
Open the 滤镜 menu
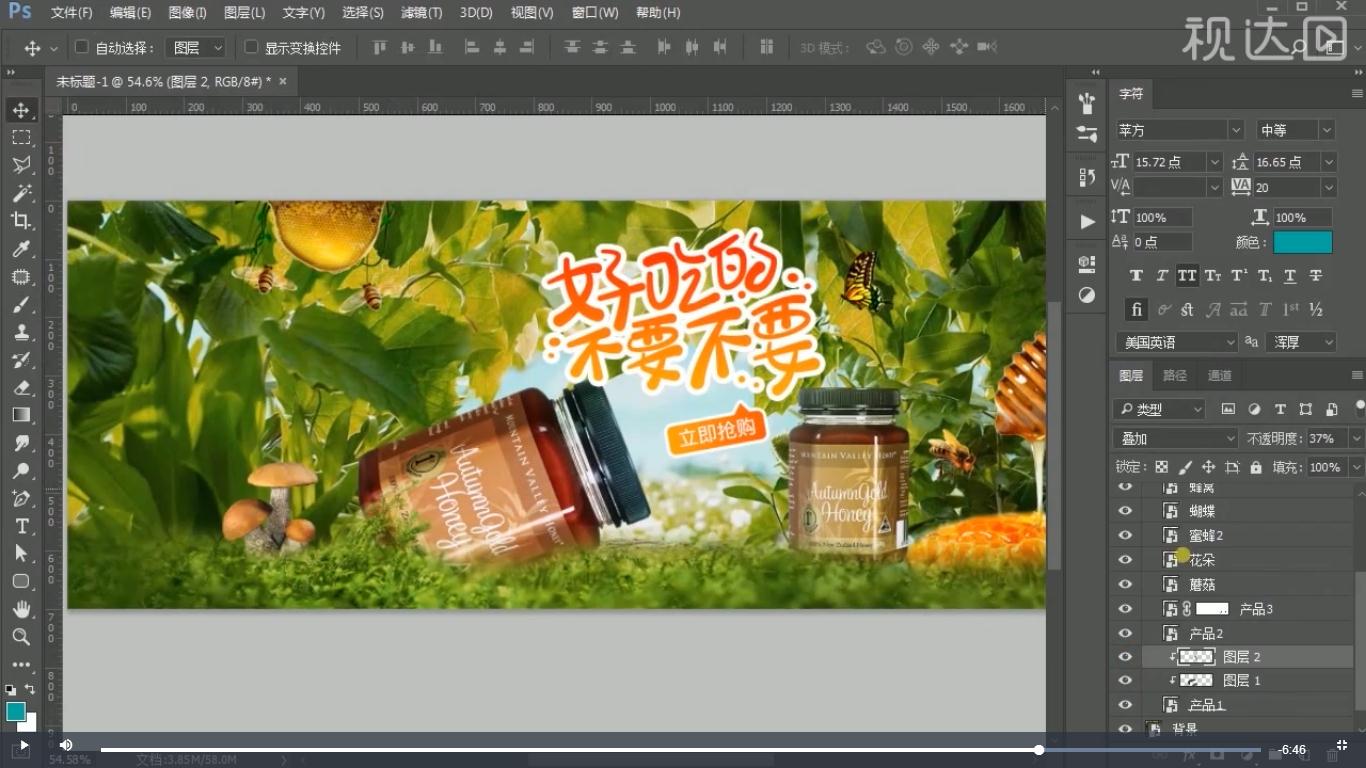pos(421,12)
